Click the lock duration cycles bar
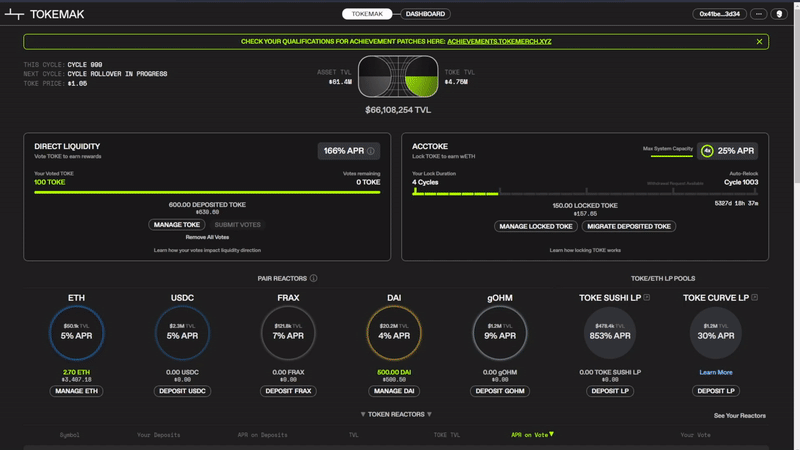This screenshot has height=450, width=800. (x=585, y=193)
